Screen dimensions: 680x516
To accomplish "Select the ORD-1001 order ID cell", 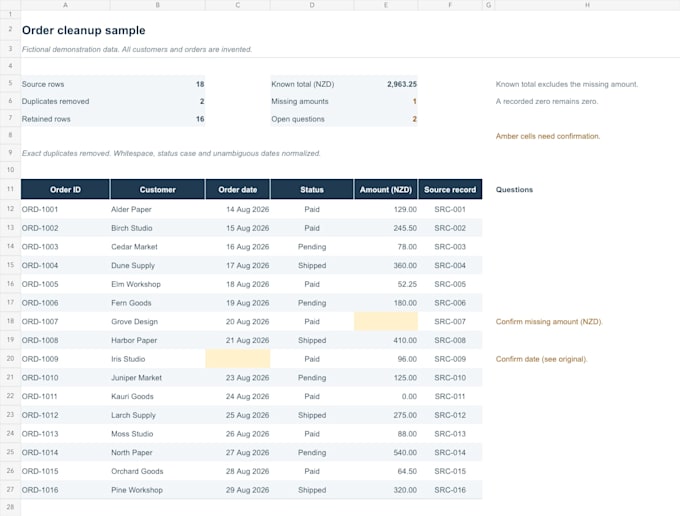I will click(x=65, y=209).
